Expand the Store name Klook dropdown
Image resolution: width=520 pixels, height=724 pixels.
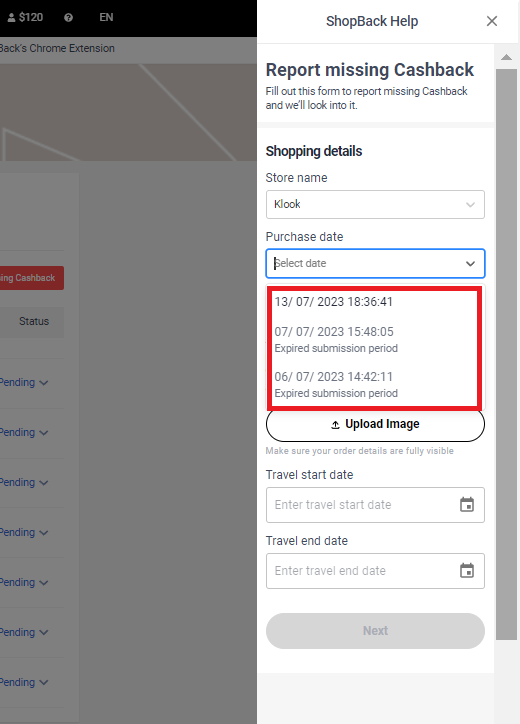(x=375, y=204)
